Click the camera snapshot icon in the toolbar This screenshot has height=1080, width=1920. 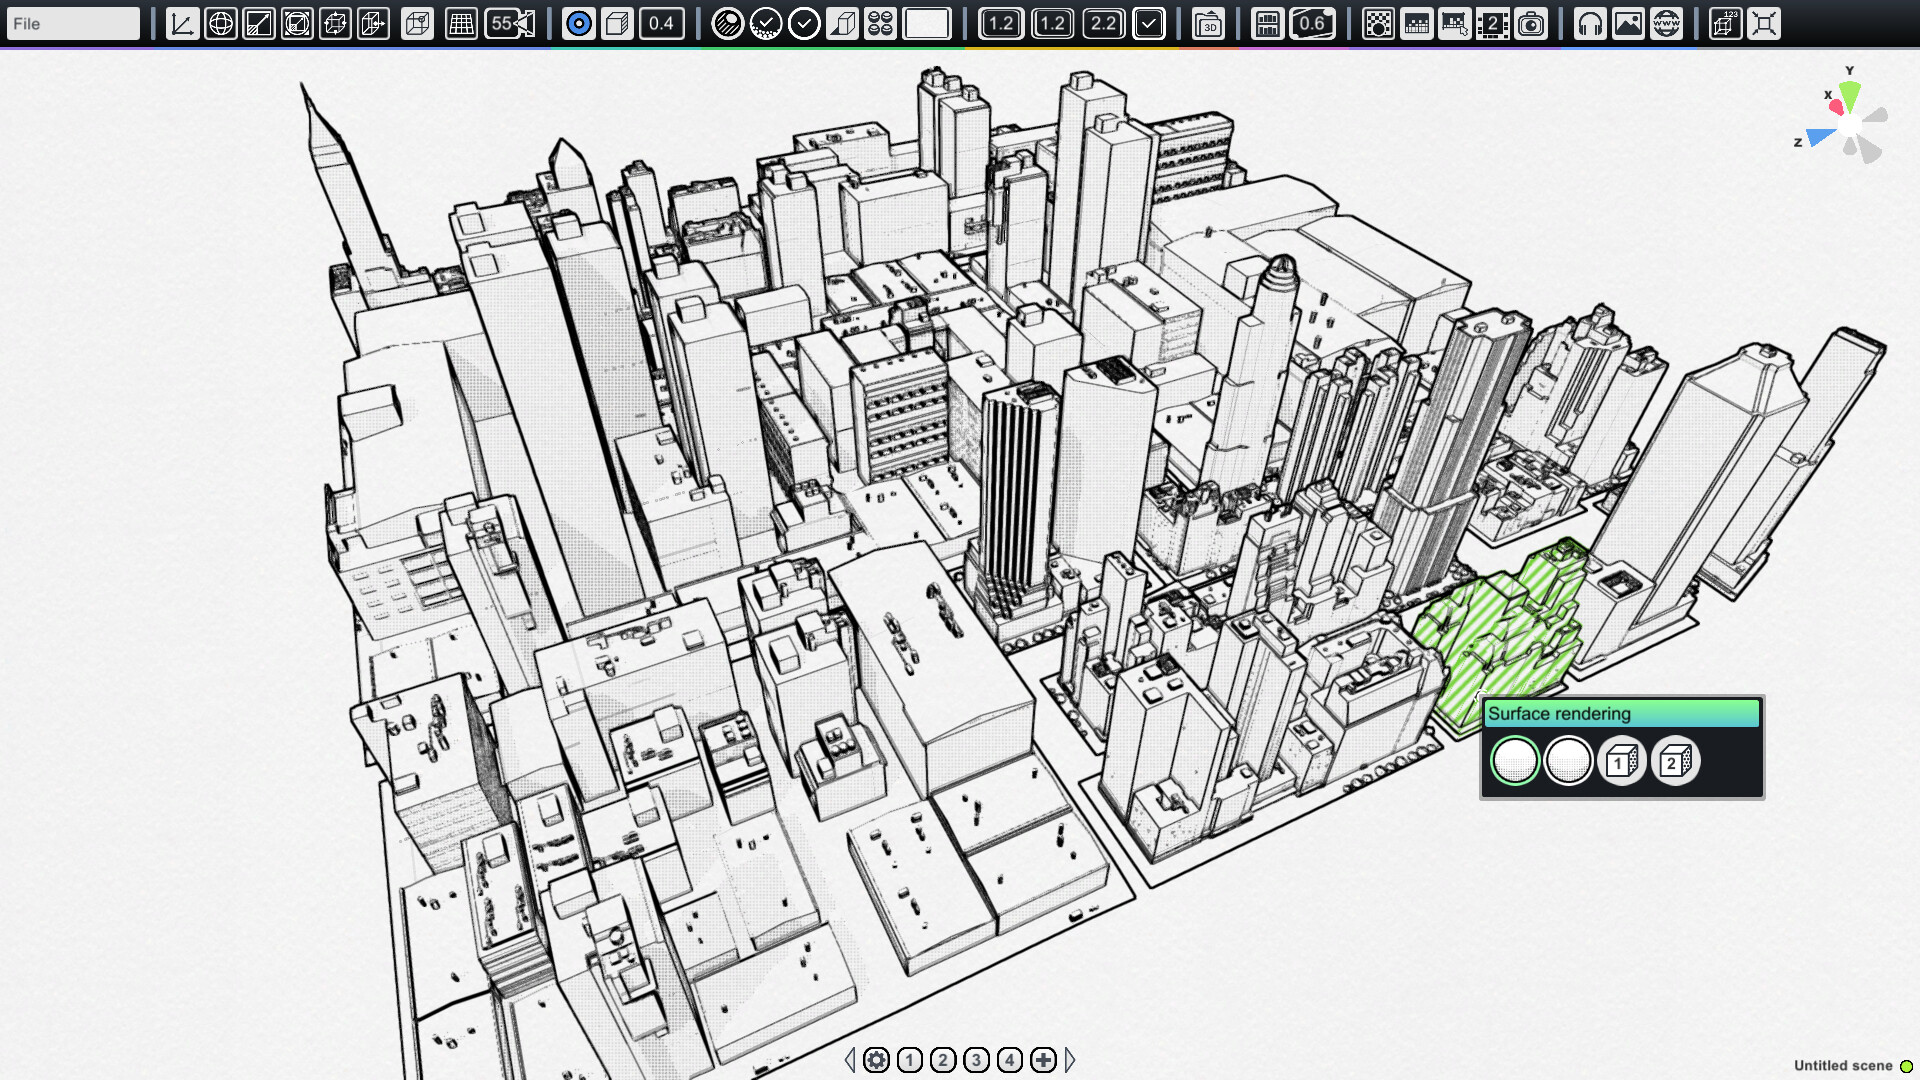click(1533, 24)
